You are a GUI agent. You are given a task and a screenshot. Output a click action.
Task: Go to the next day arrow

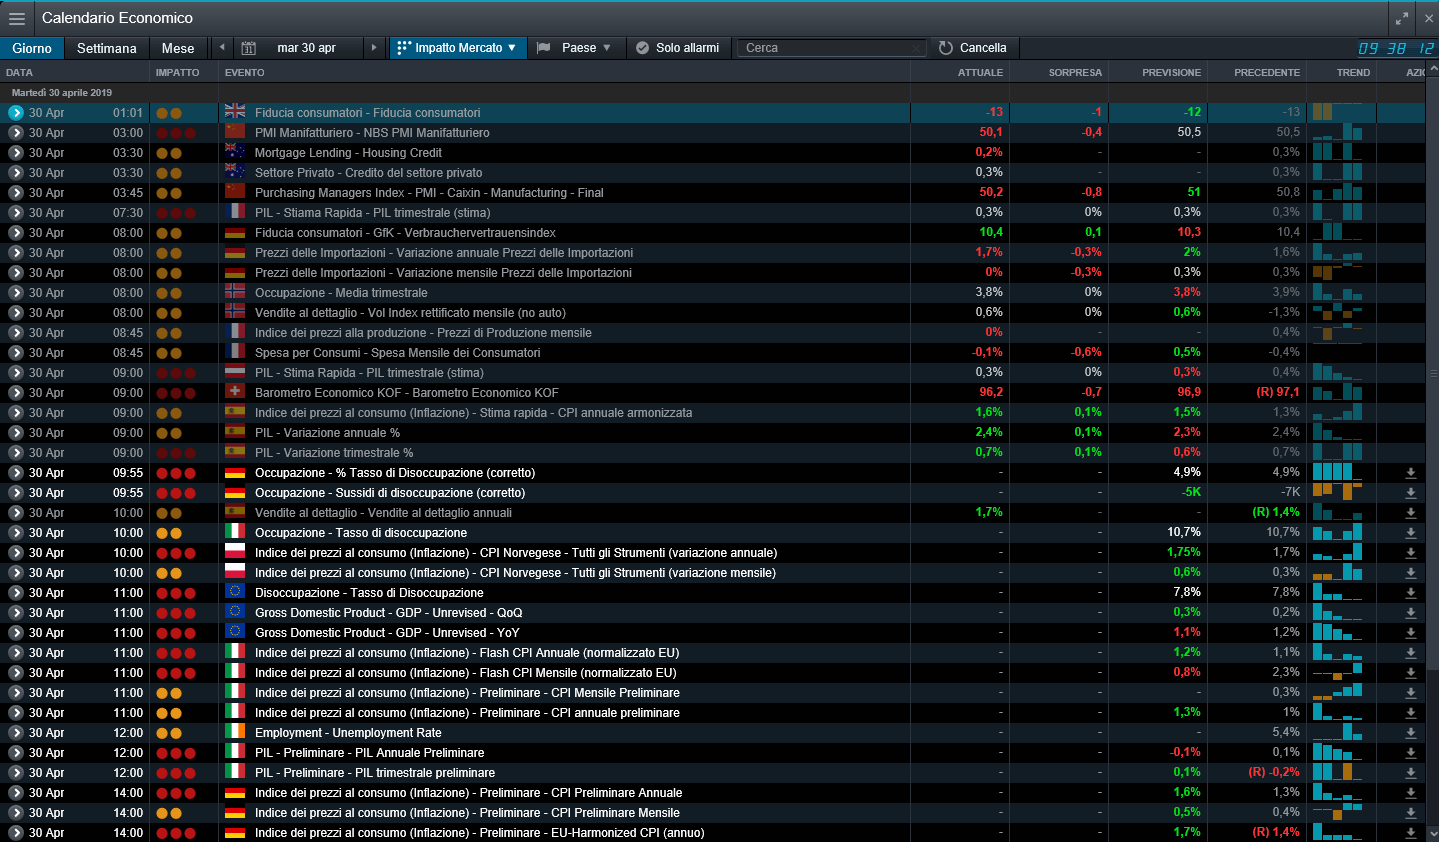click(374, 48)
